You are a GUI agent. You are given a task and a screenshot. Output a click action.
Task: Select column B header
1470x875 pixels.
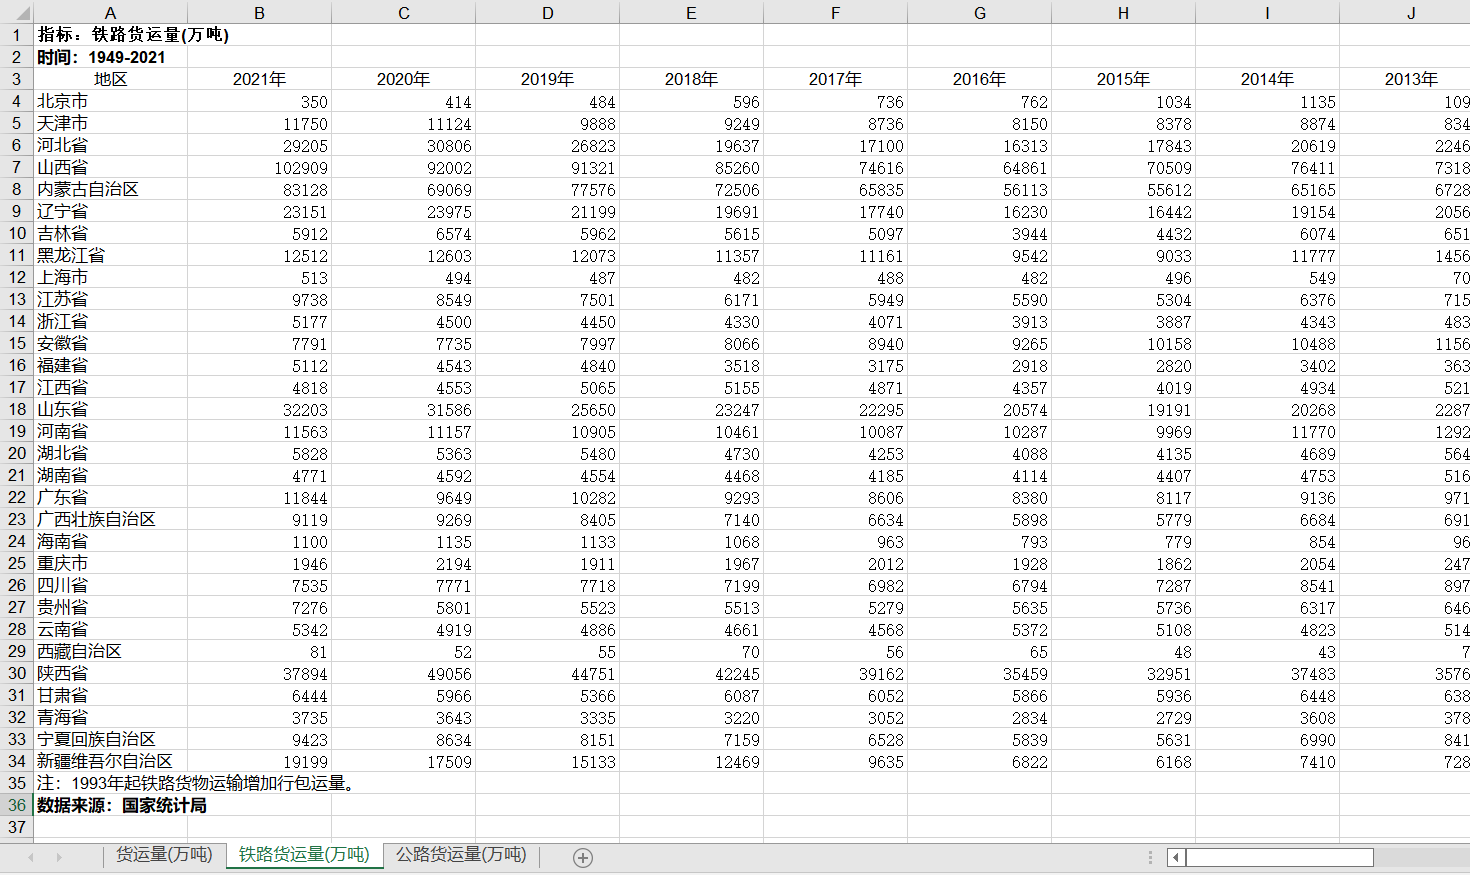point(259,12)
